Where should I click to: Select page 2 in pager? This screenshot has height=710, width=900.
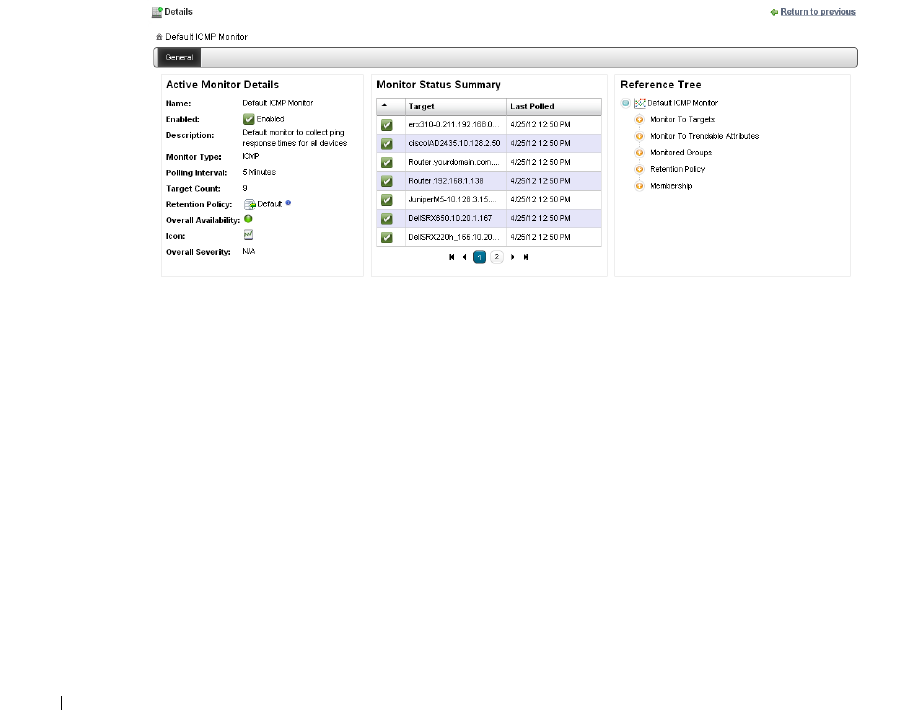(496, 257)
